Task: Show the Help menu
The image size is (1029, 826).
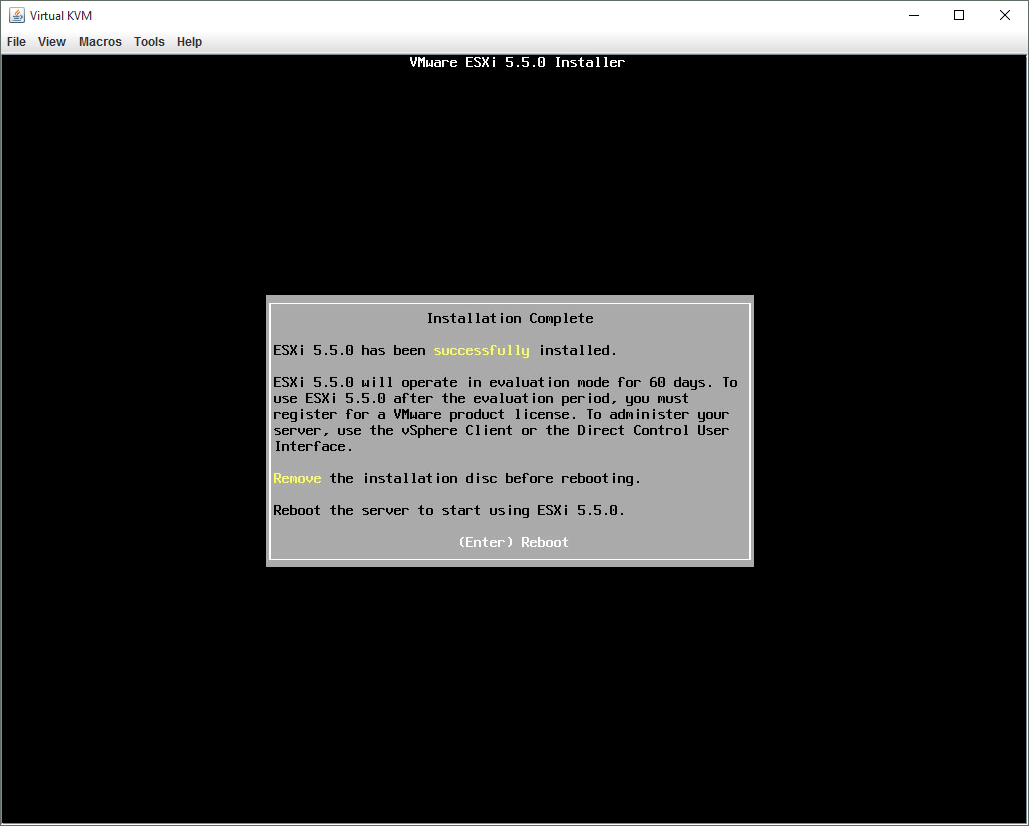Action: coord(189,42)
